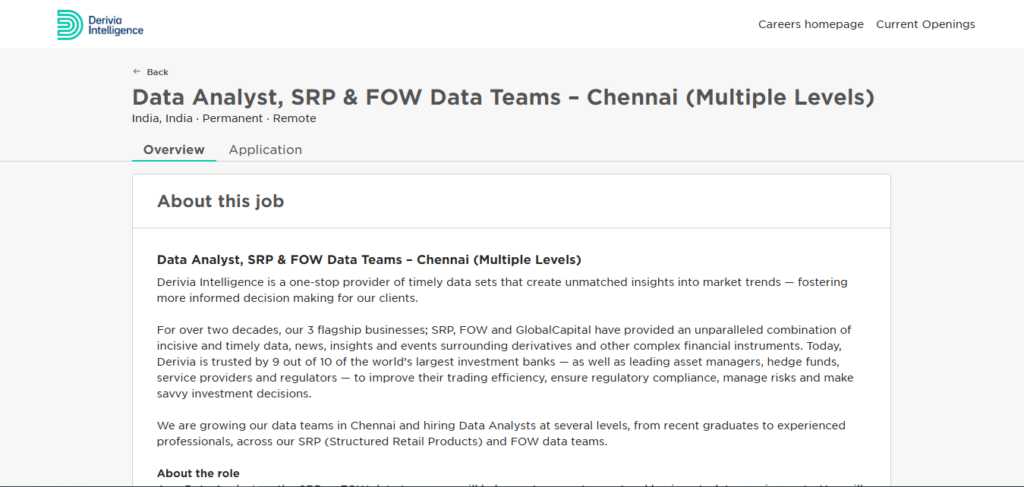Open the Application tab
This screenshot has height=487, width=1024.
click(x=265, y=149)
